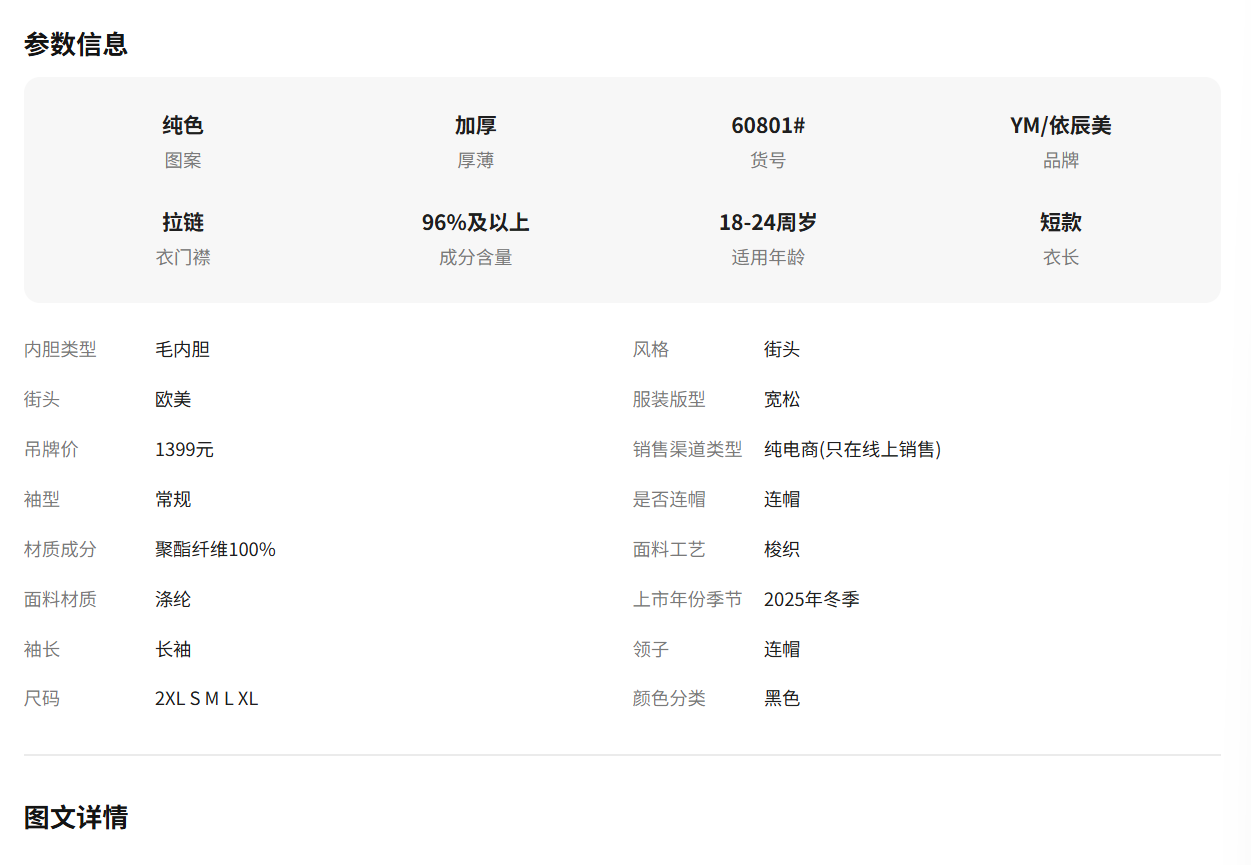Image resolution: width=1251 pixels, height=865 pixels.
Task: Select the 纯电商(只在线上销售) sales channel text
Action: pyautogui.click(x=852, y=449)
